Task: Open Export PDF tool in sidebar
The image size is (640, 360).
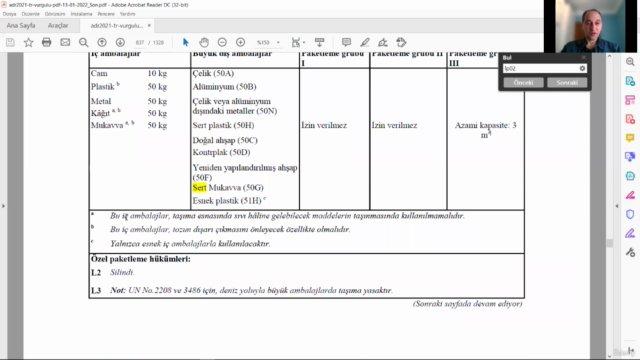Action: click(630, 81)
